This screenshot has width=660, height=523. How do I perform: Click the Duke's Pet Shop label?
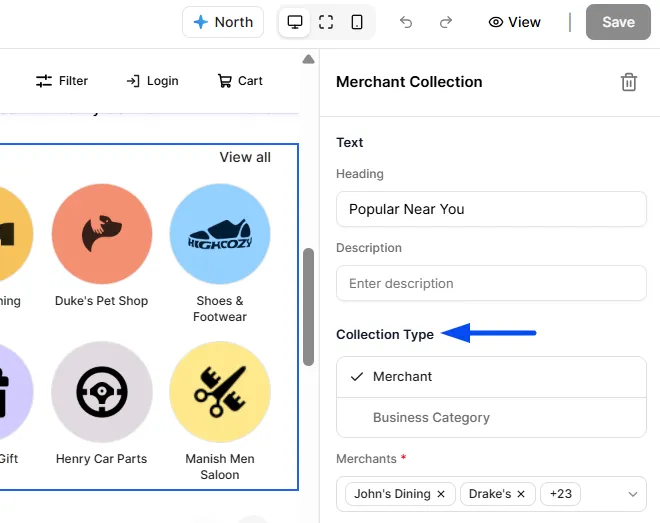click(x=101, y=301)
